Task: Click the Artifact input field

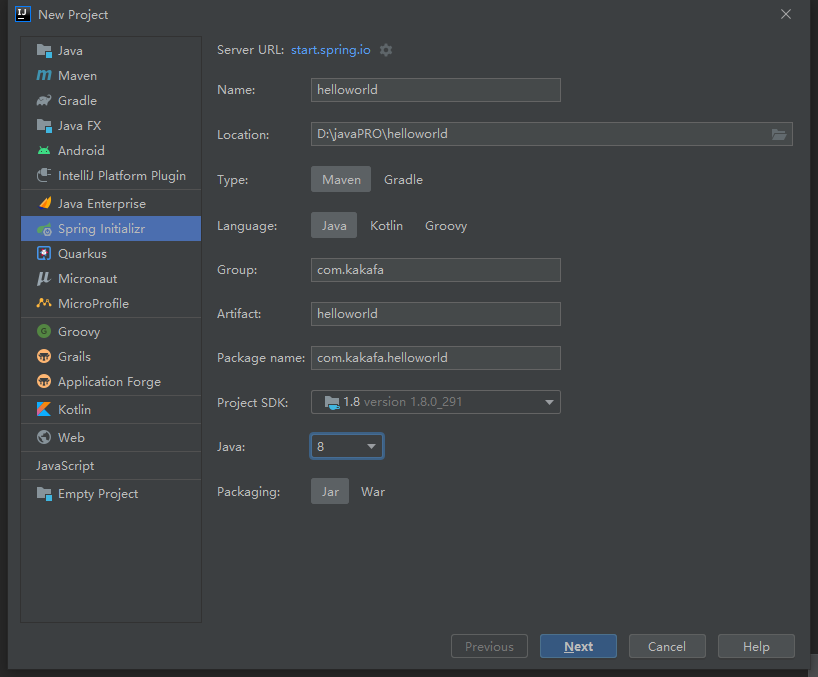Action: [436, 313]
